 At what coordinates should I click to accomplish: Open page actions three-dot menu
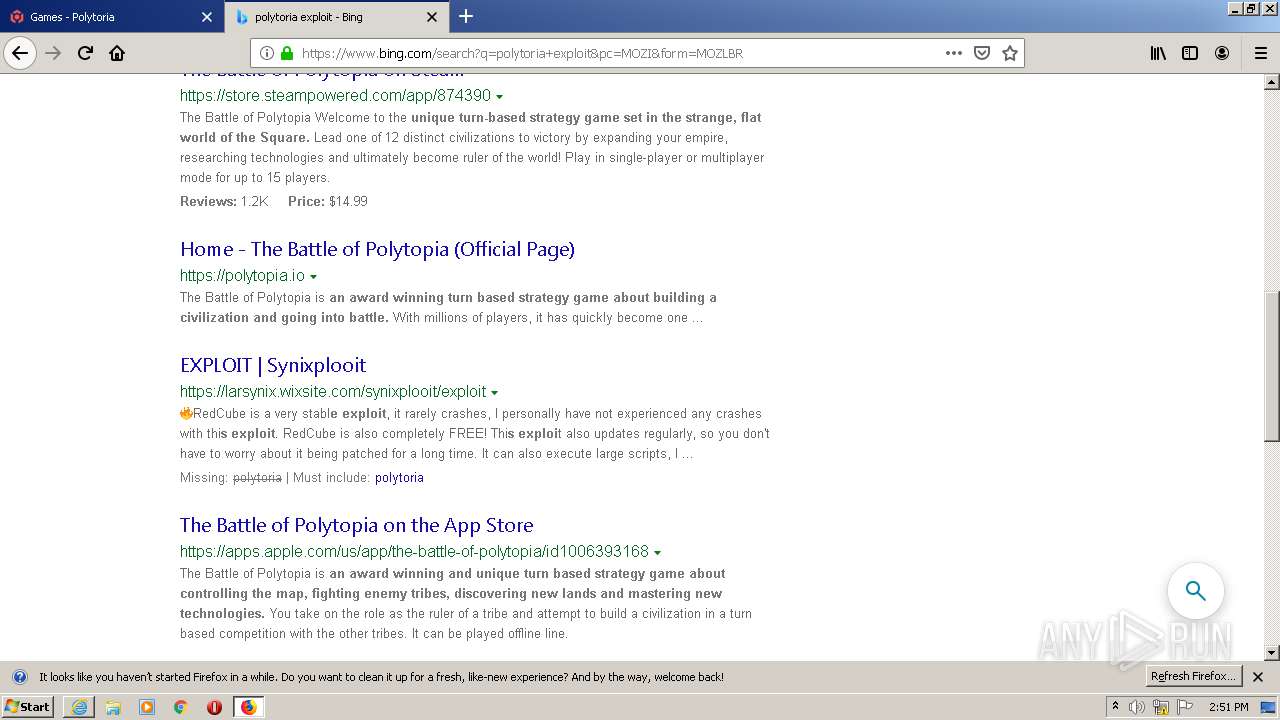(954, 53)
